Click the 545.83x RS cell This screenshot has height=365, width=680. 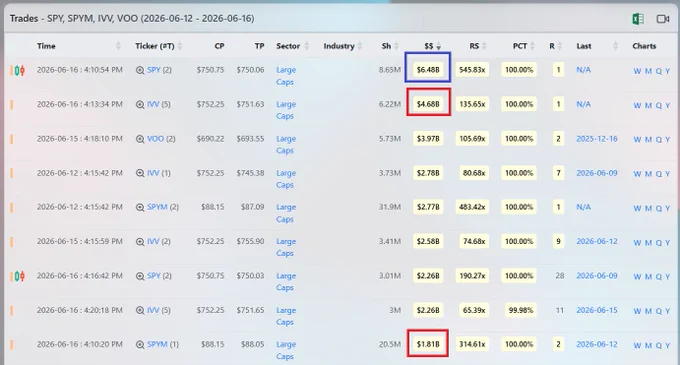pyautogui.click(x=472, y=70)
